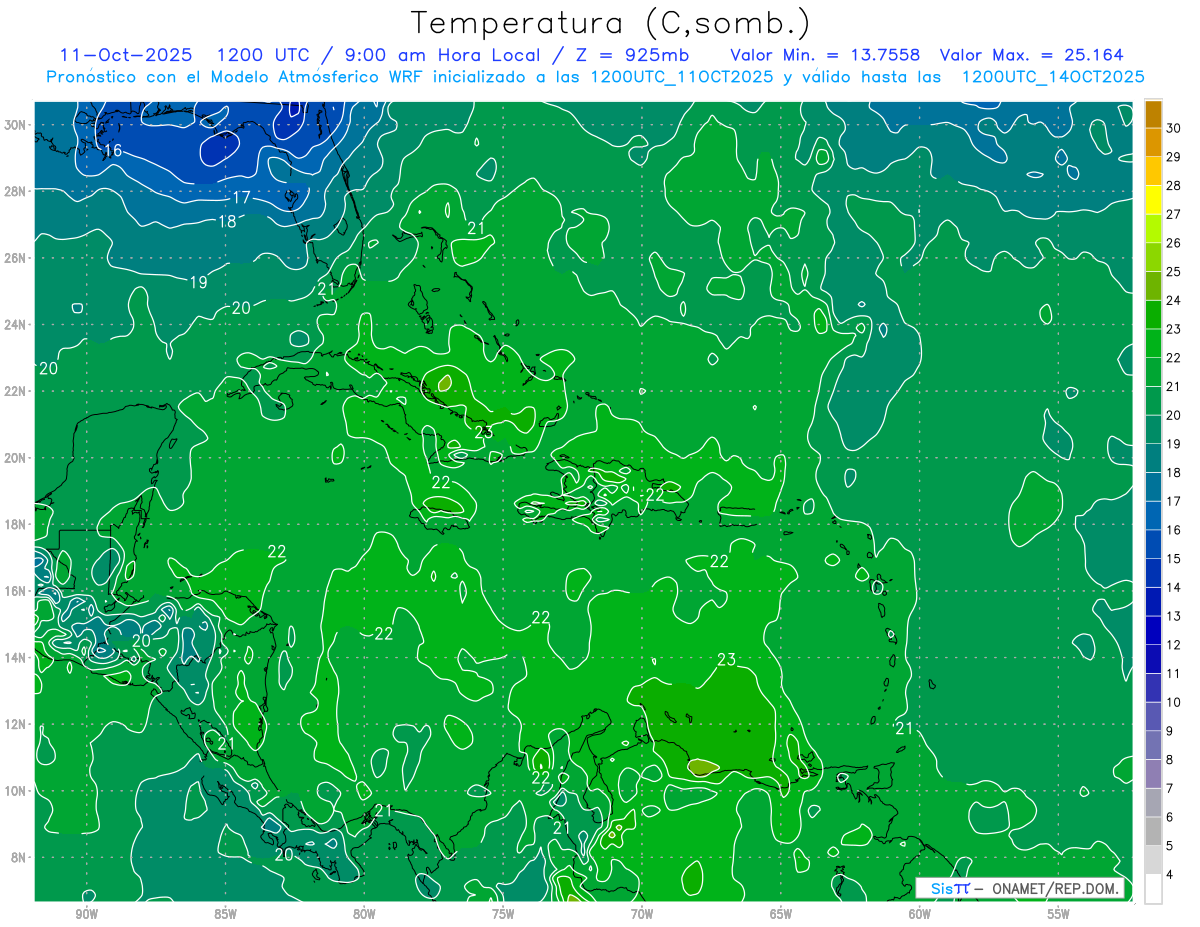Click the "Sisπ" logo text
This screenshot has height=927, width=1200.
coord(949,888)
